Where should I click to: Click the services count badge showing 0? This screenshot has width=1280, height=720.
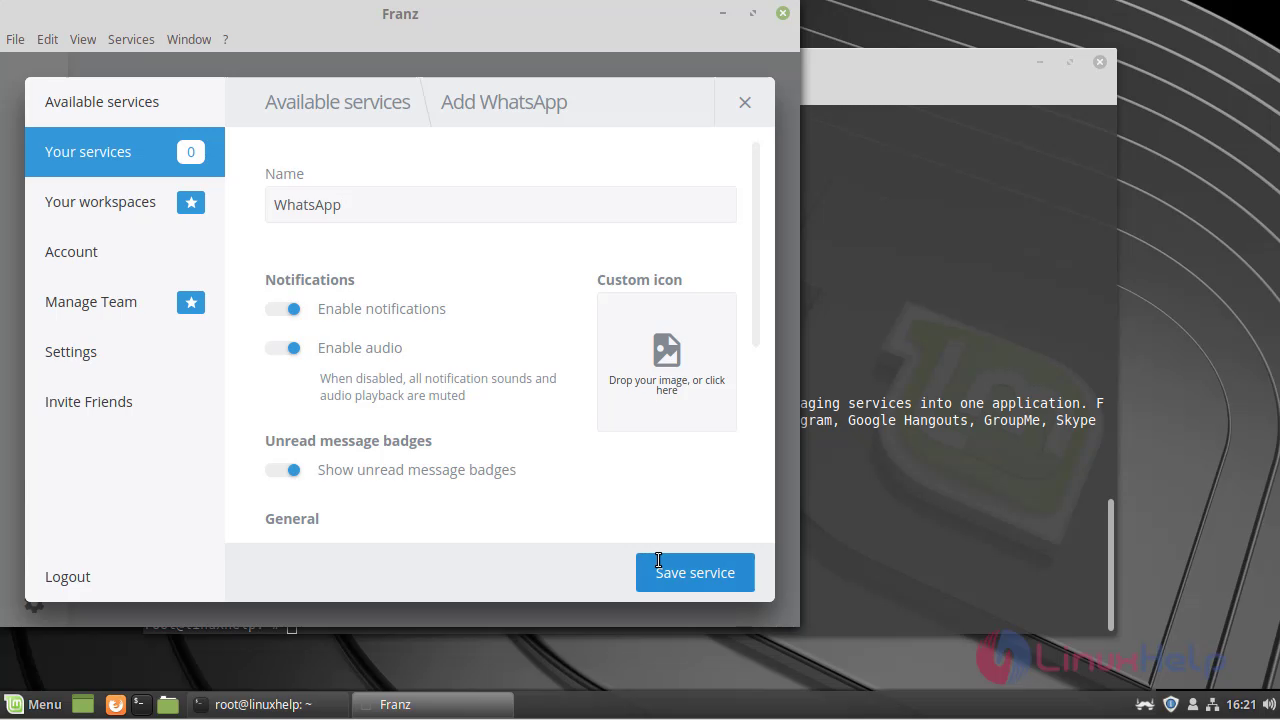point(191,152)
